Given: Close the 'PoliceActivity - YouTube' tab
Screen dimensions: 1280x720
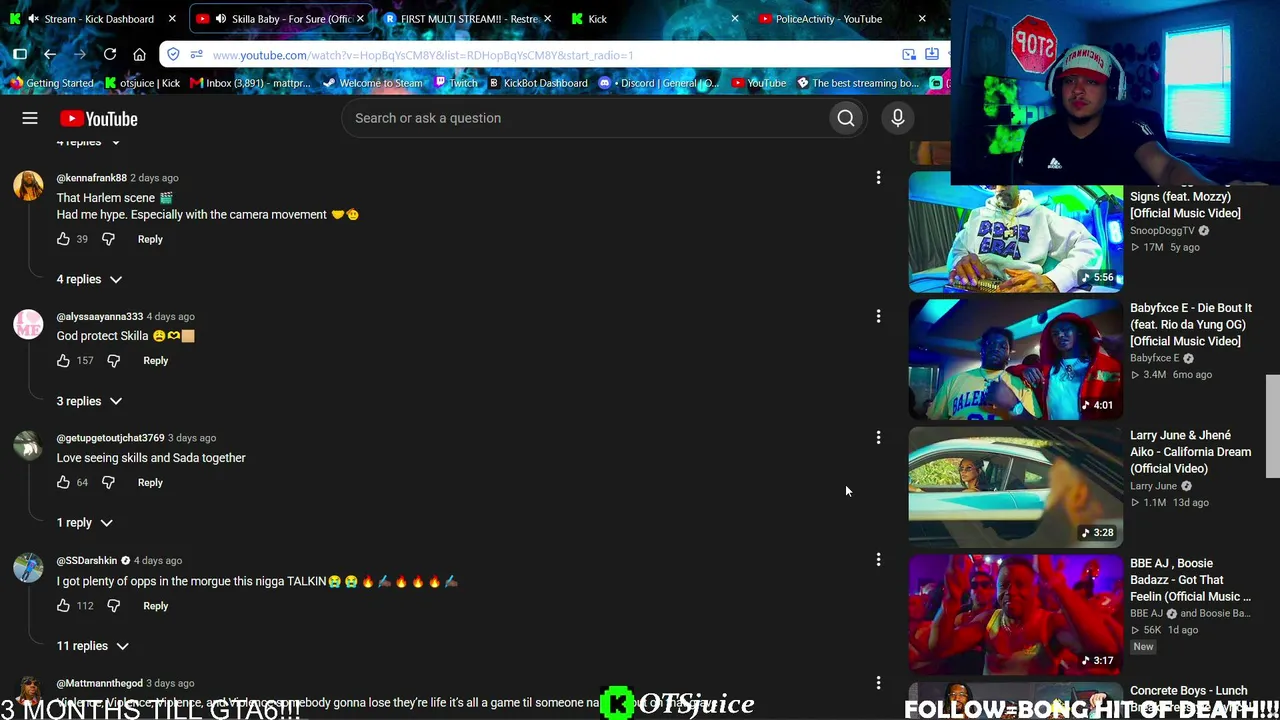Looking at the screenshot, I should coord(922,19).
